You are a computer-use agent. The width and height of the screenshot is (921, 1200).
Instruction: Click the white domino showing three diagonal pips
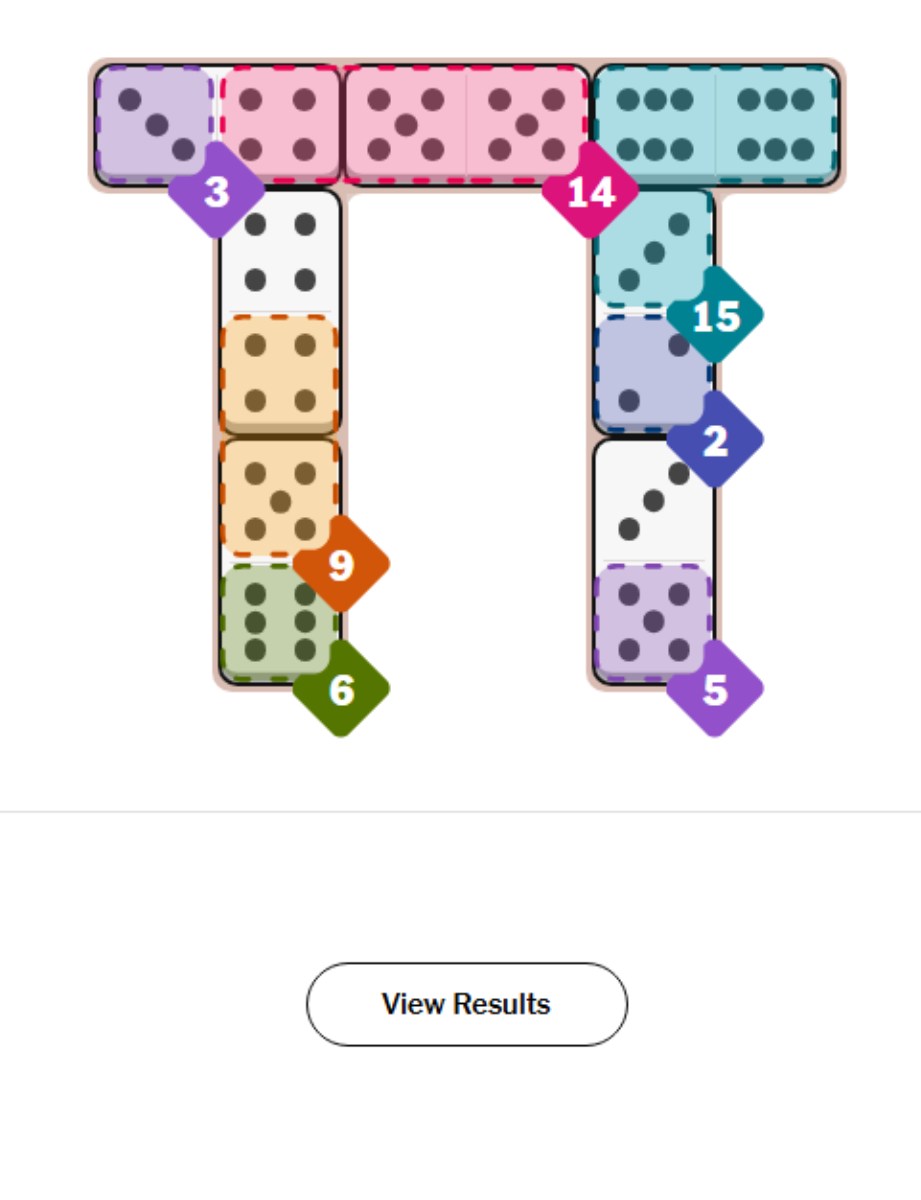pos(655,498)
